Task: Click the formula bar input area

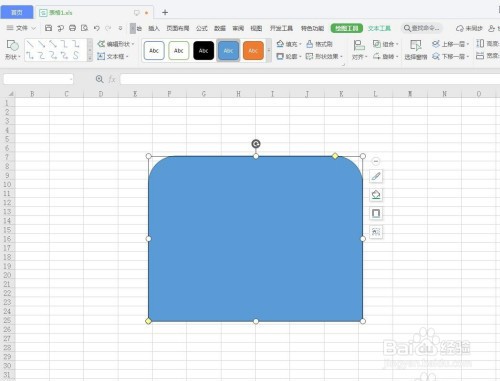Action: pos(310,79)
